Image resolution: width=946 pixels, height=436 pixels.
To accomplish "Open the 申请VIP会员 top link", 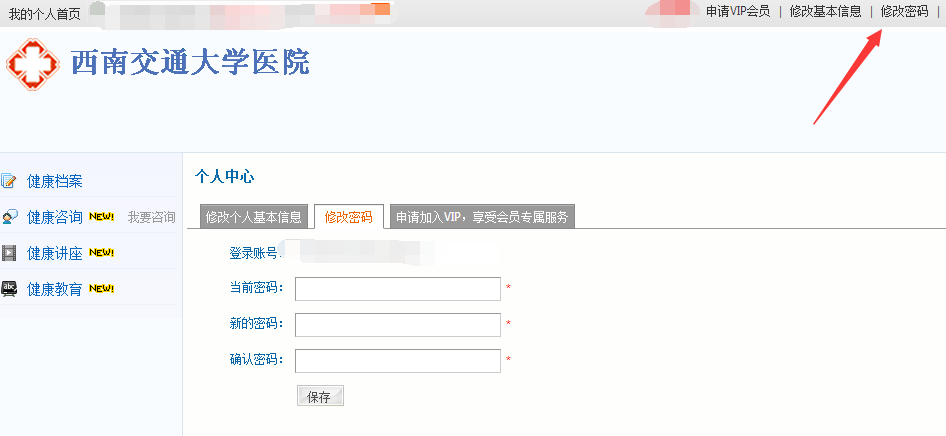I will [x=738, y=11].
